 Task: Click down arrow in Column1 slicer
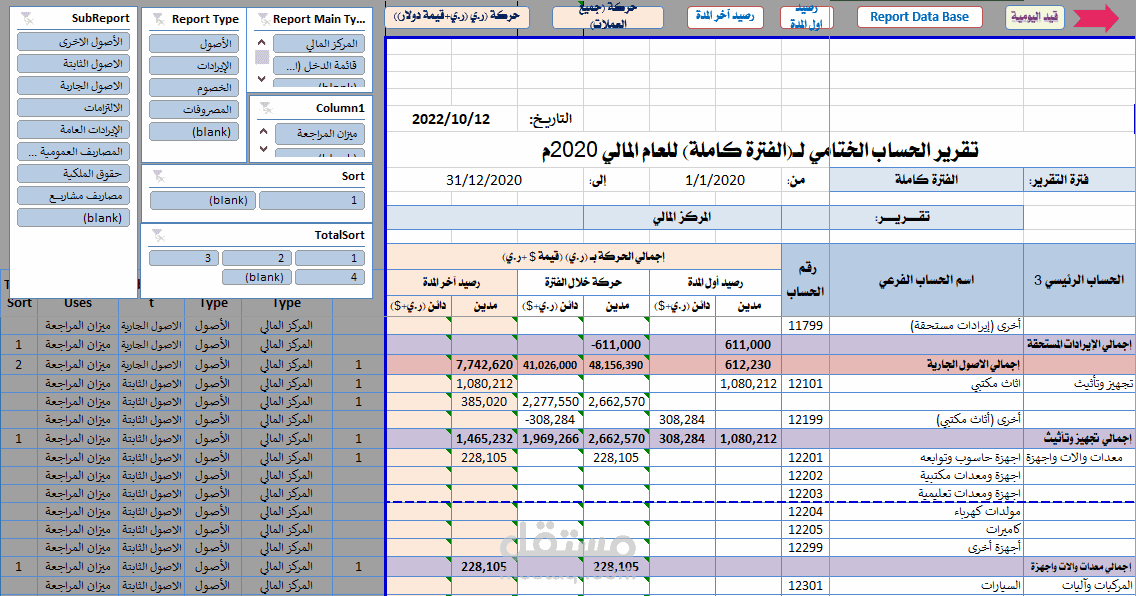point(264,148)
